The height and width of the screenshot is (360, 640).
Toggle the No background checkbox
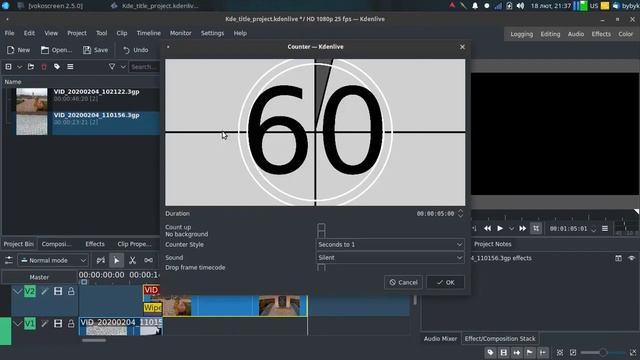pos(321,234)
